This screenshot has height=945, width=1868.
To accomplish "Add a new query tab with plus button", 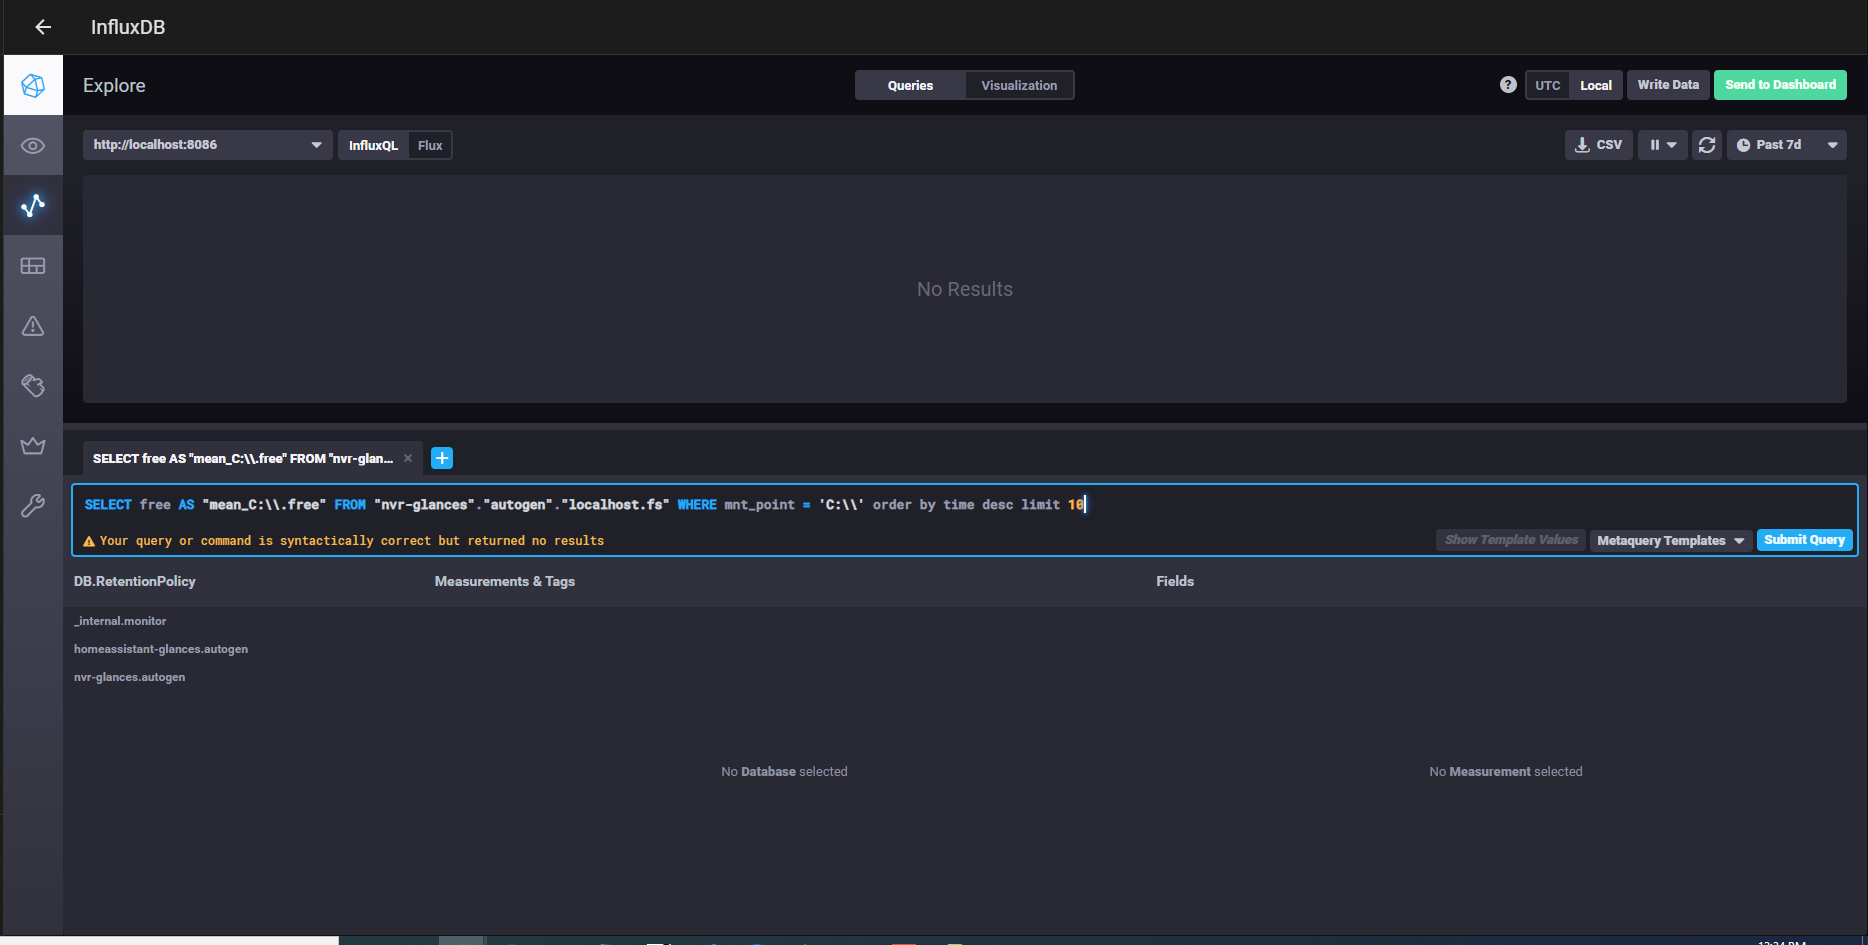I will click(441, 458).
